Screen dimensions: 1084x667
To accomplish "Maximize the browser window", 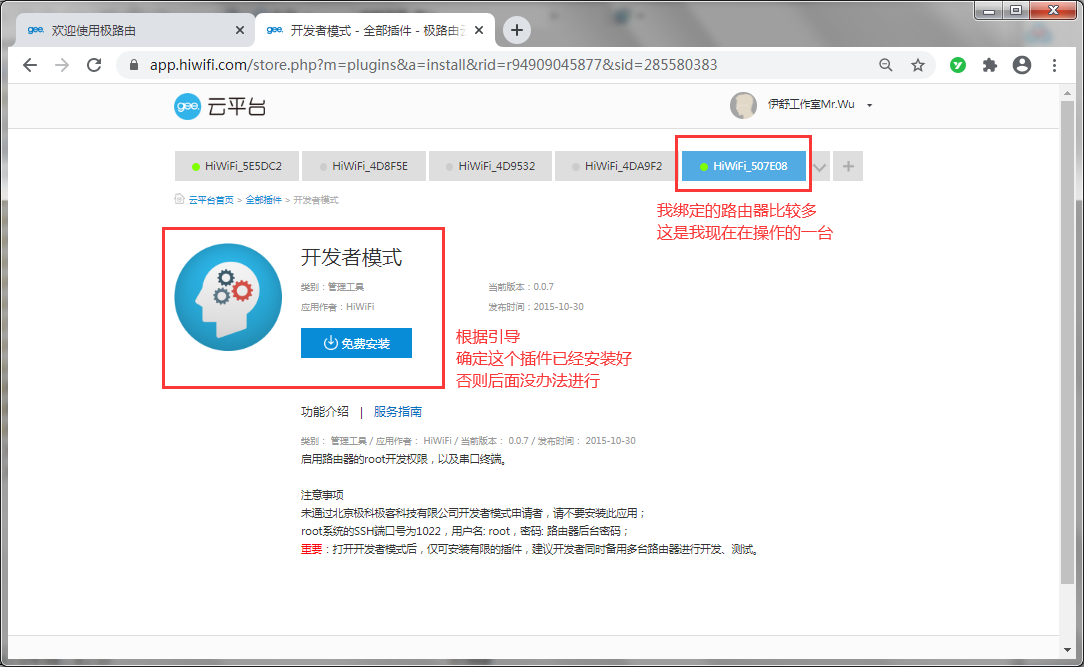I will 1016,10.
